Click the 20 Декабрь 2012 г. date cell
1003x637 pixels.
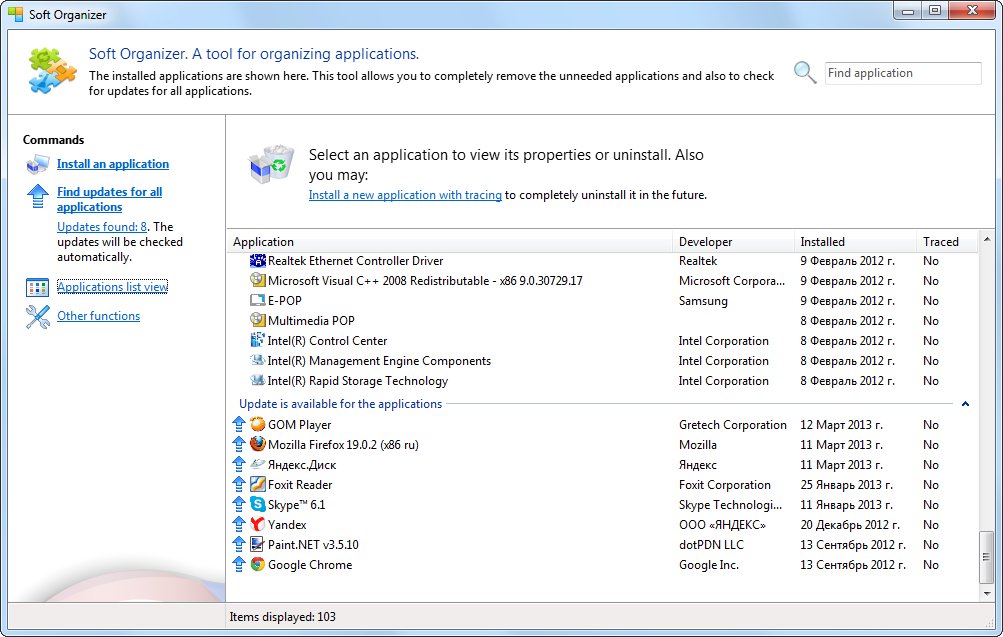coord(849,524)
